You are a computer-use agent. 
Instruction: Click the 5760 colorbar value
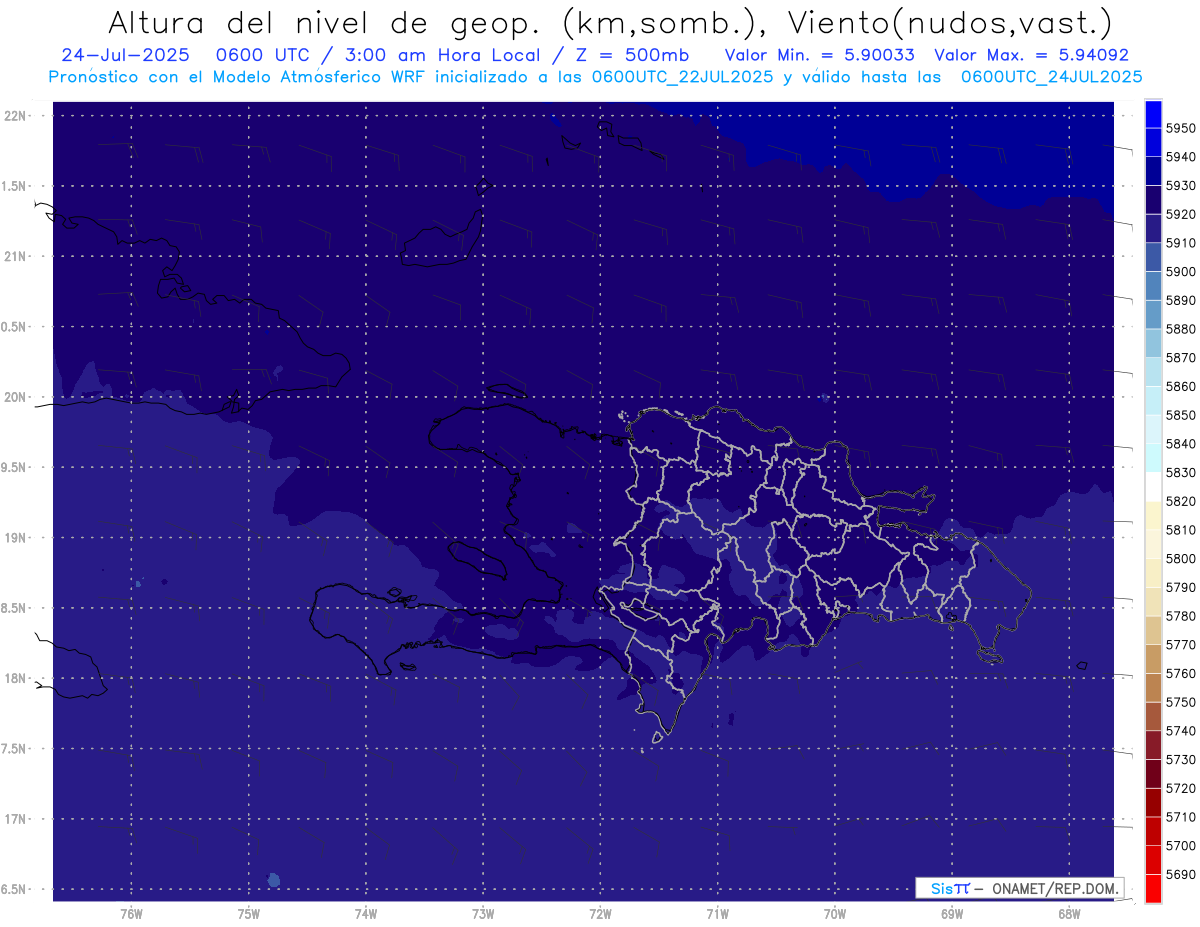[1181, 673]
